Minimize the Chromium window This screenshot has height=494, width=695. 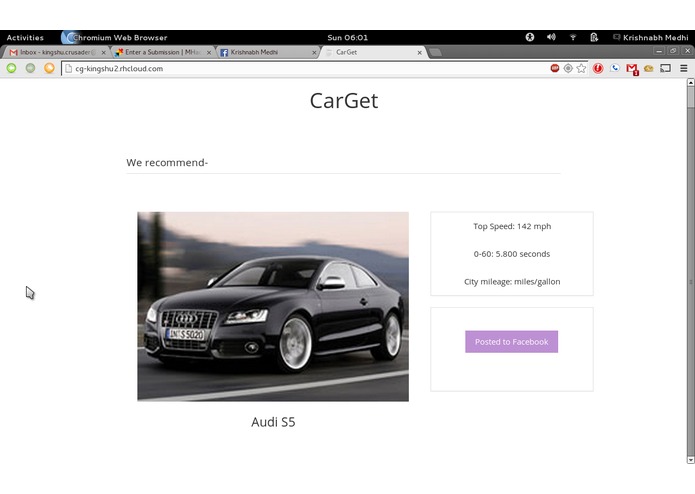(659, 51)
